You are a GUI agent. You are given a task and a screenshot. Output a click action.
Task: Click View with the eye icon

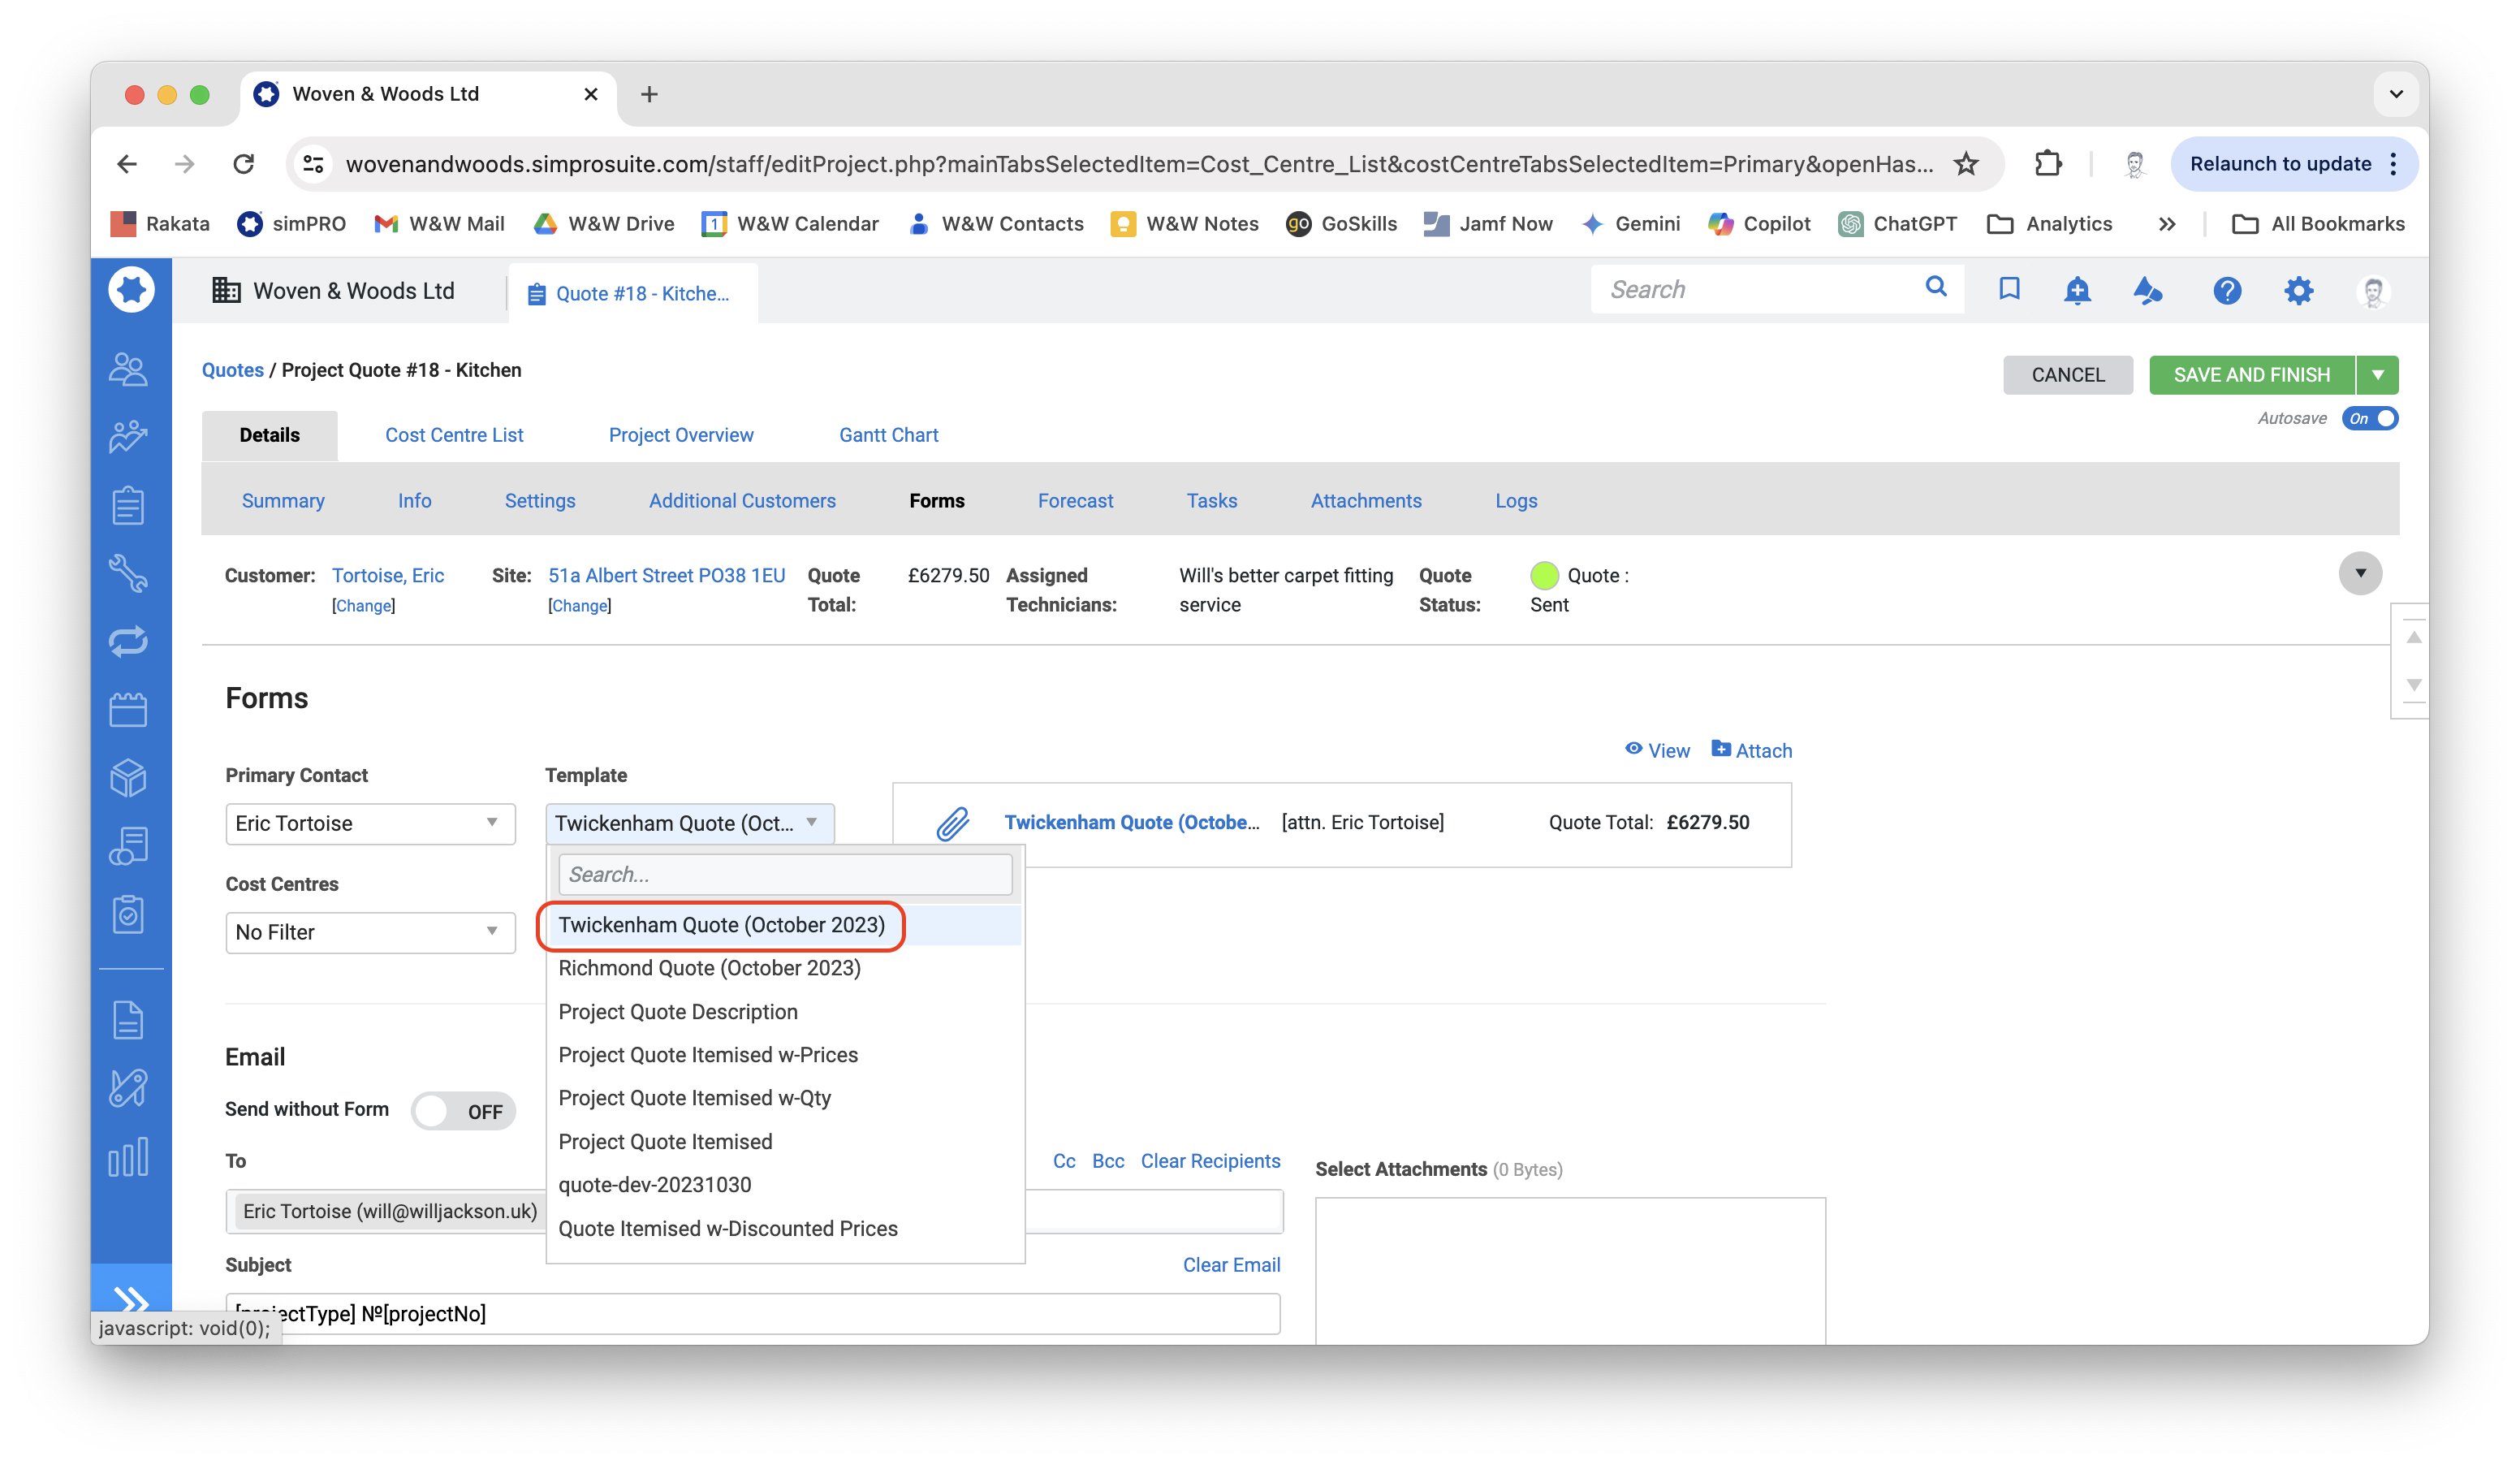(x=1657, y=750)
